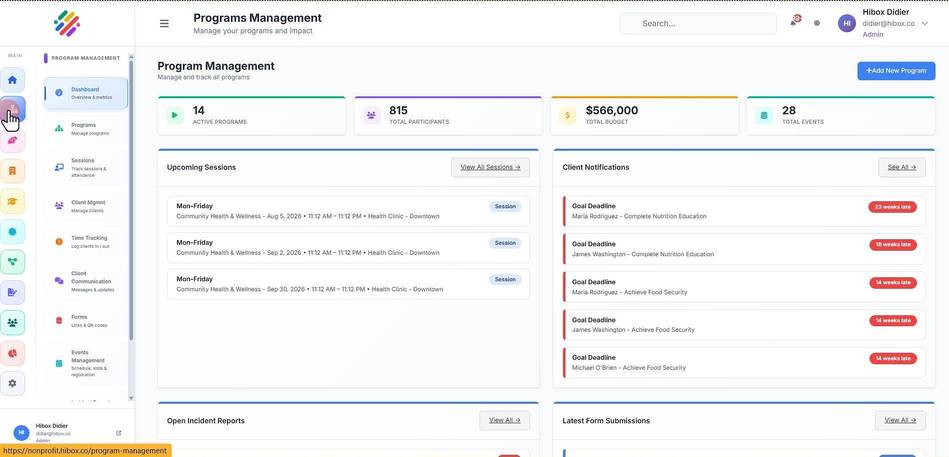This screenshot has width=949, height=457.
Task: Open James Washington Complete Nutrition Education notification
Action: coord(744,249)
